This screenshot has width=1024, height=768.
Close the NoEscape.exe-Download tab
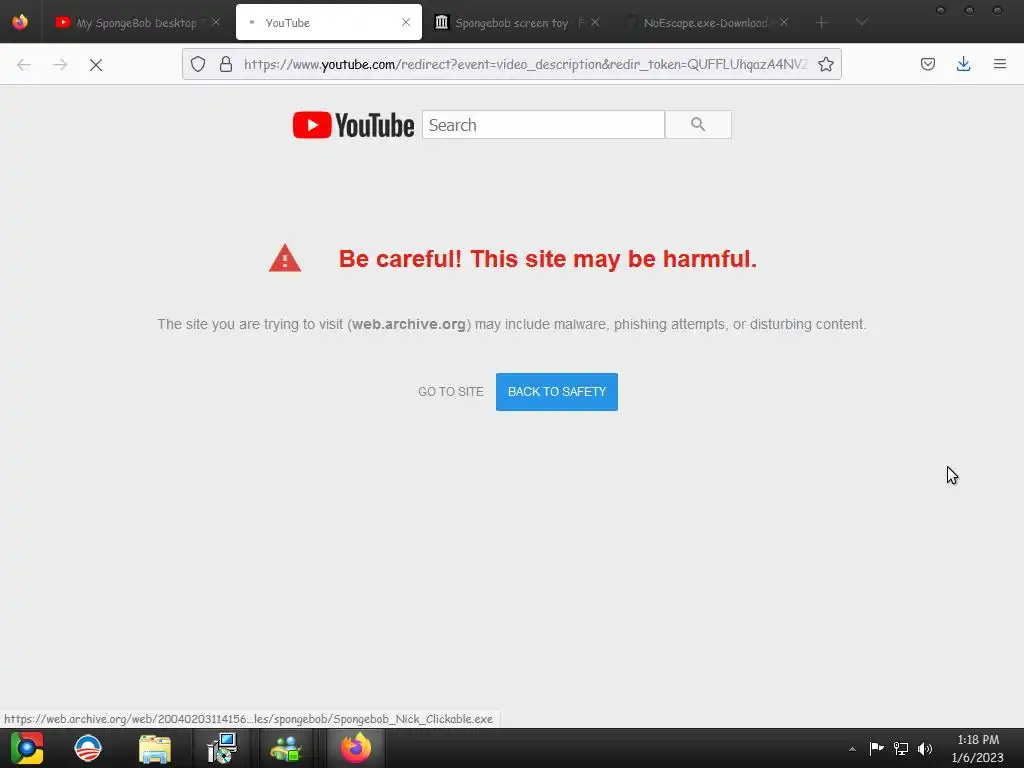pos(784,22)
